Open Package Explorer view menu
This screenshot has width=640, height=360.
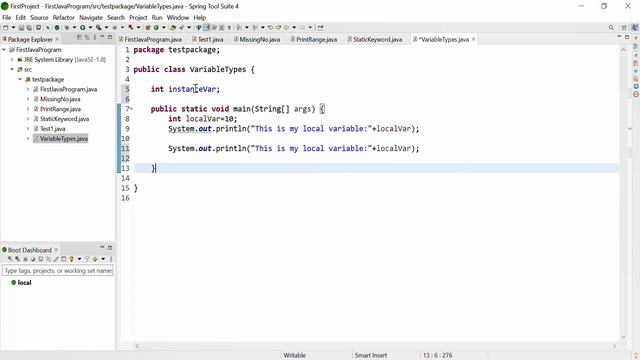coord(95,38)
